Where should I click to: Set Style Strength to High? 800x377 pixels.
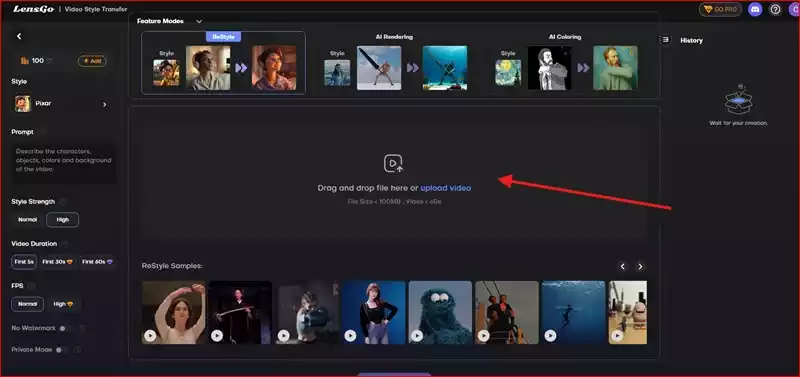(63, 220)
